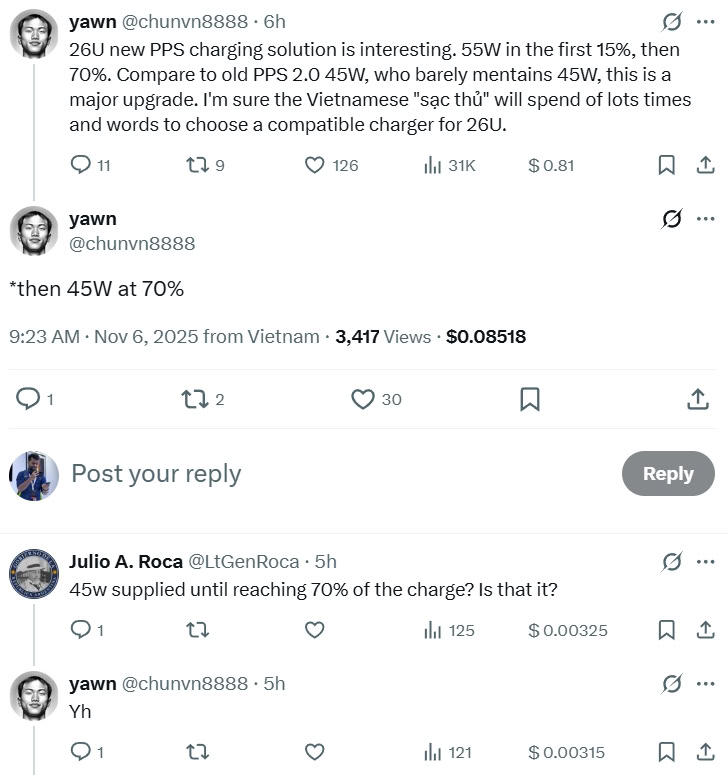This screenshot has height=775, width=728.
Task: Like the top post with 126 likes
Action: (x=314, y=165)
